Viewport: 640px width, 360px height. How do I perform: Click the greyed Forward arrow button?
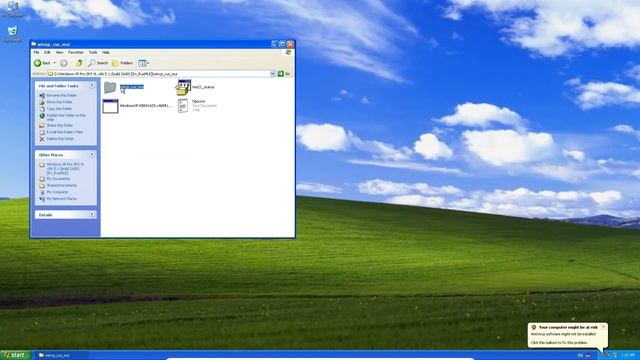(64, 63)
